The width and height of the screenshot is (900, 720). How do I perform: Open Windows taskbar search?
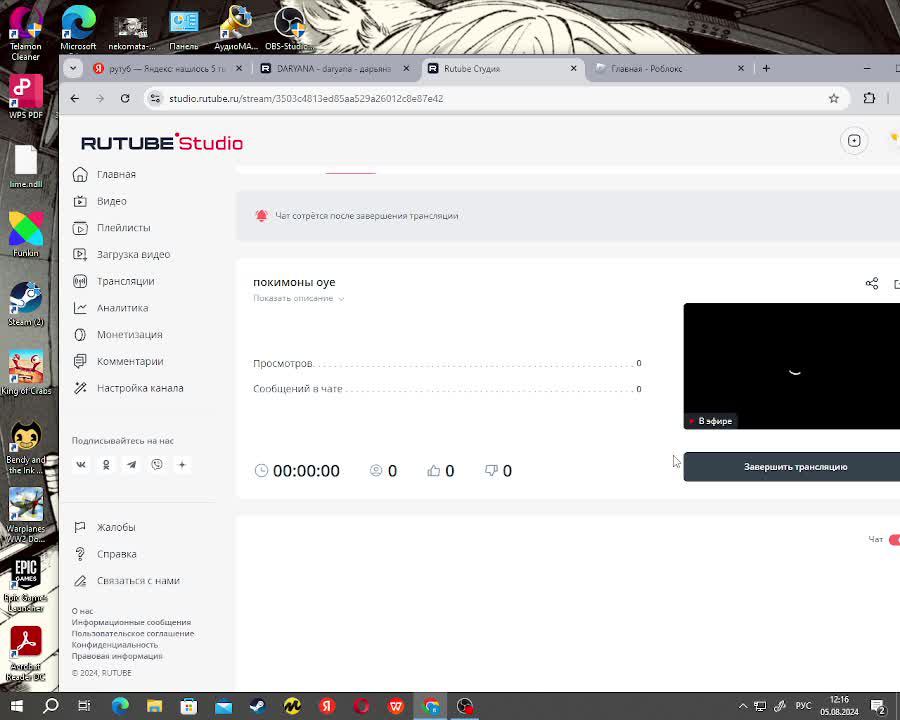[x=51, y=706]
